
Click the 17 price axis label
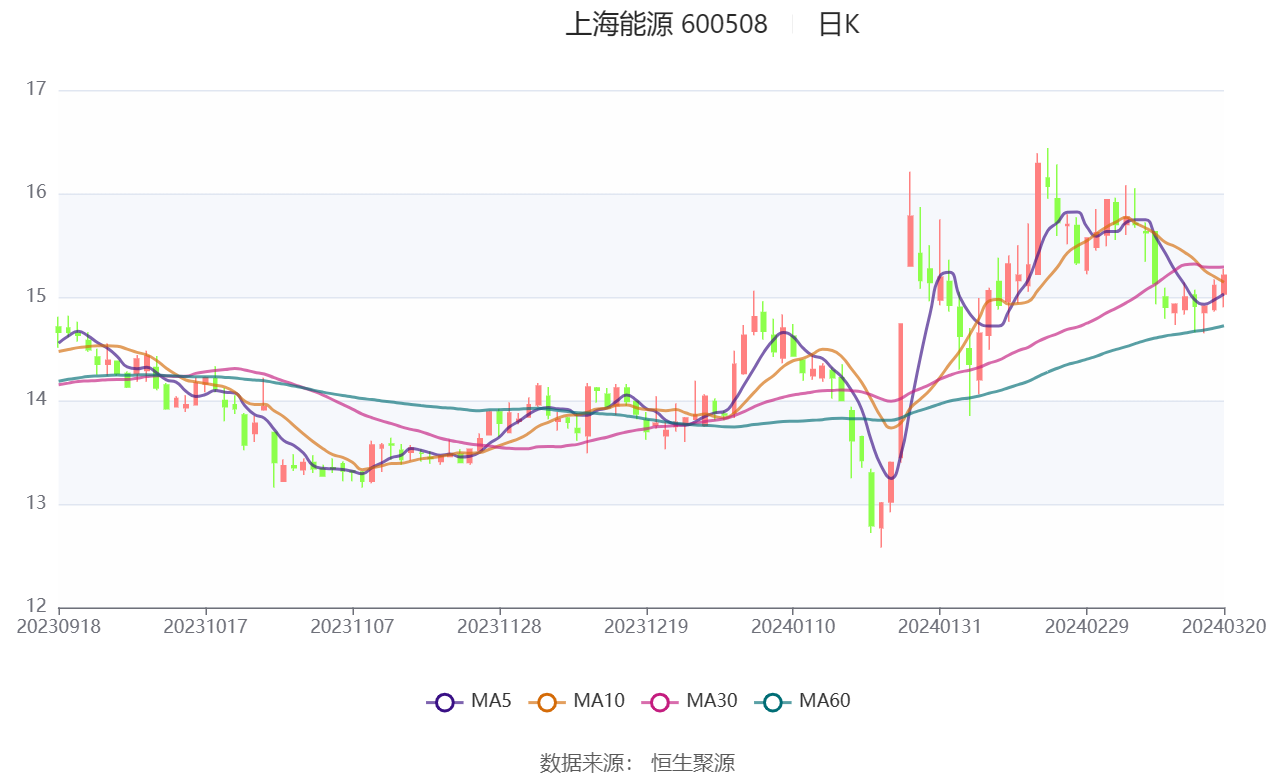coord(37,90)
